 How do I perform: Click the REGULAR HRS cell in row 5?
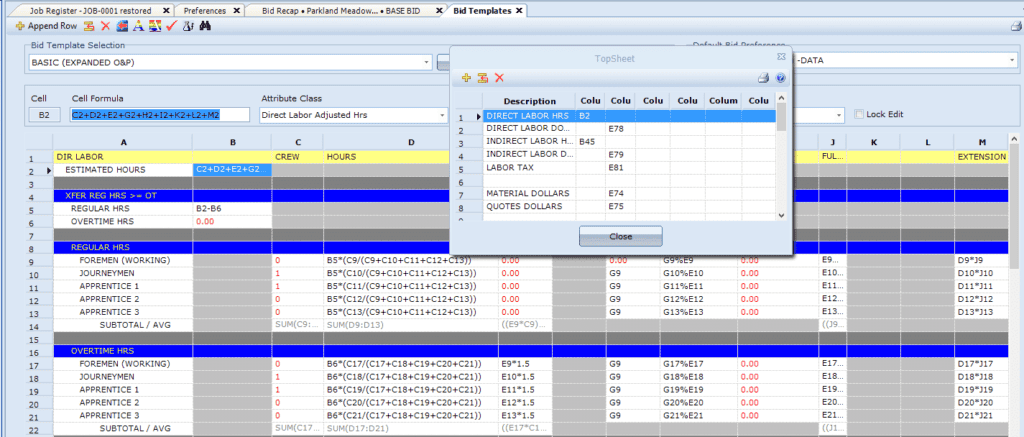(x=123, y=209)
